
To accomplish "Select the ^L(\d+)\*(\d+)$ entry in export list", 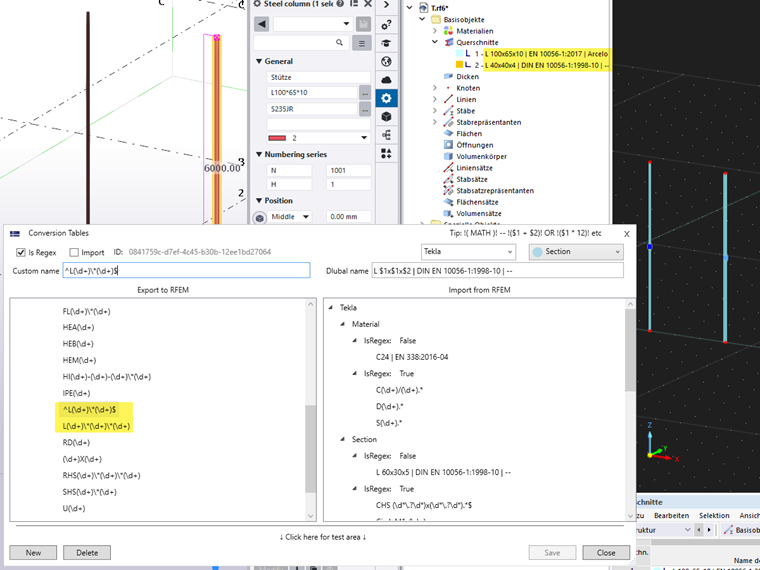I will [x=89, y=410].
